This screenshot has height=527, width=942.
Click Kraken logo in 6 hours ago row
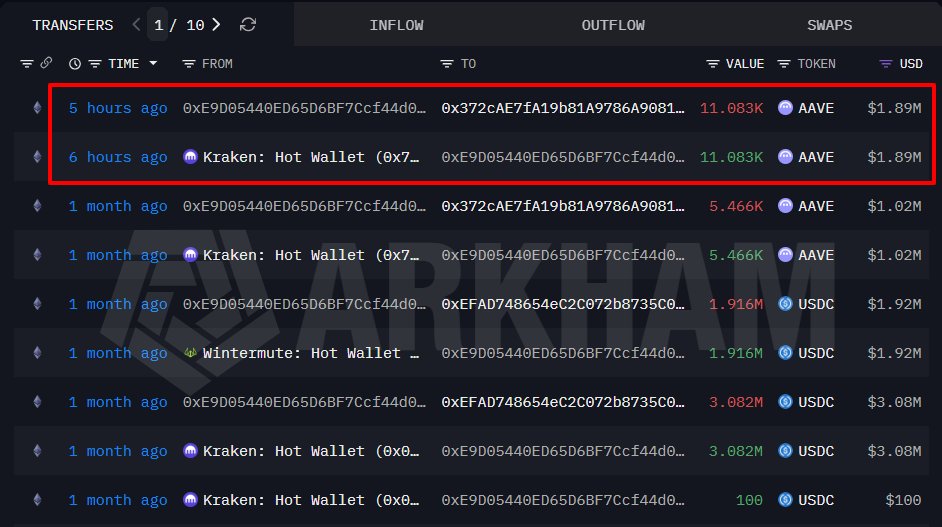[x=190, y=157]
